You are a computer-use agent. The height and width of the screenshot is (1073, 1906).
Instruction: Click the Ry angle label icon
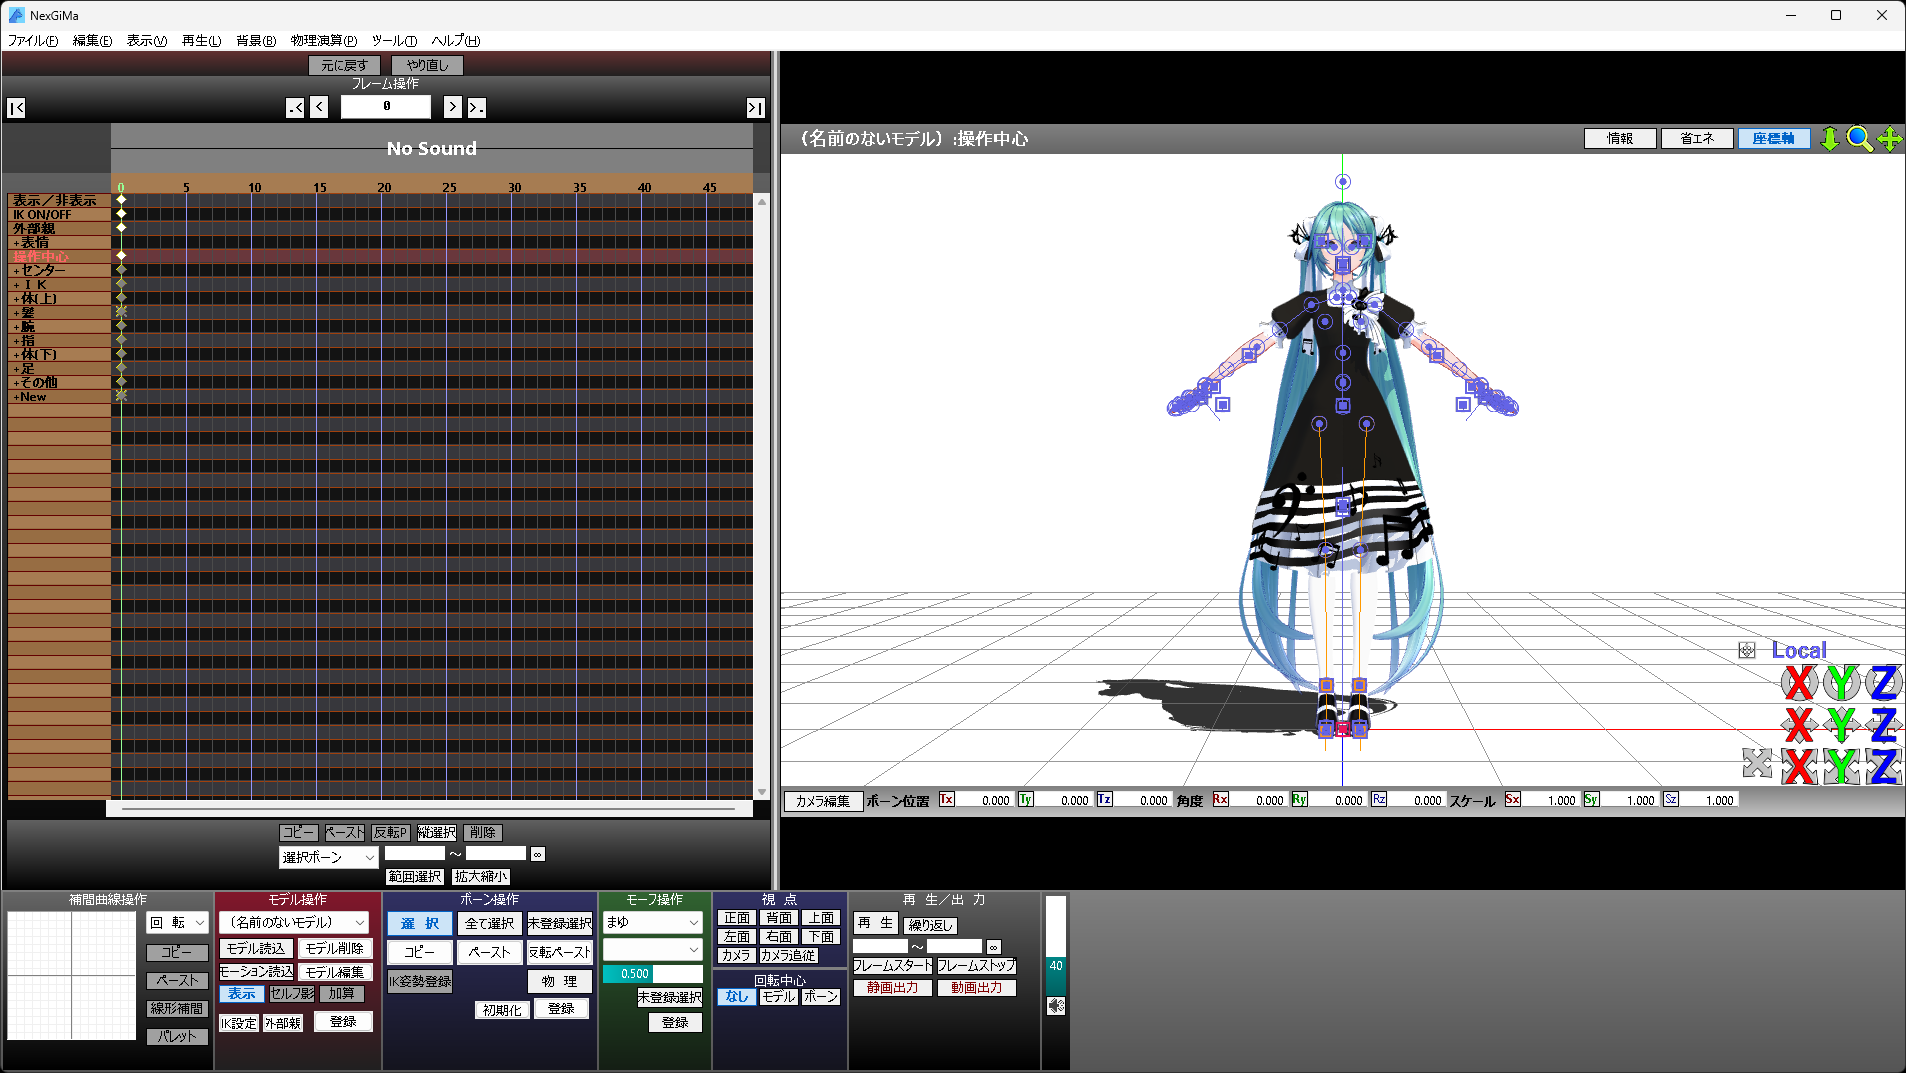tap(1300, 799)
